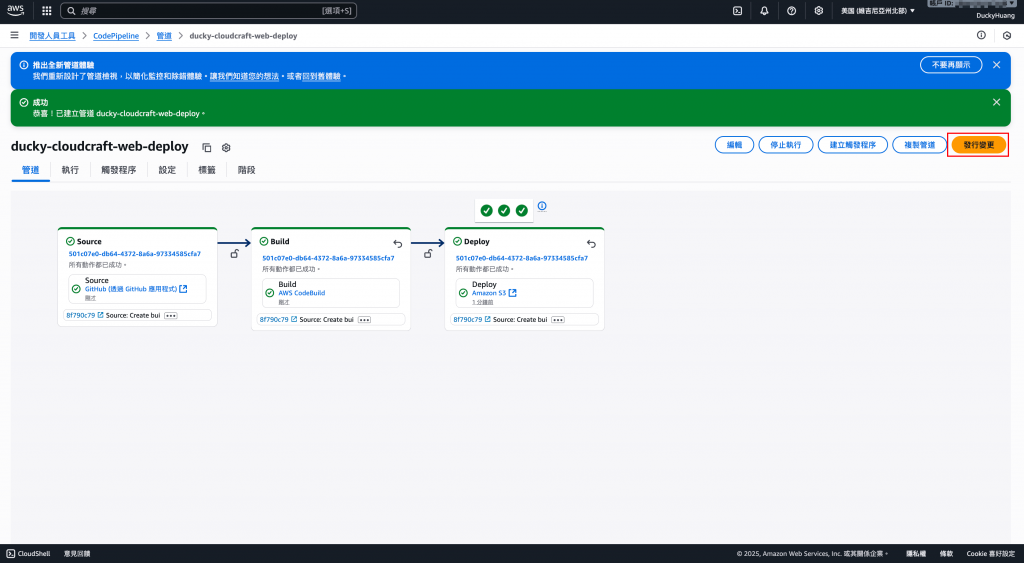
Task: Open Build stage execution ID link
Action: tap(328, 258)
